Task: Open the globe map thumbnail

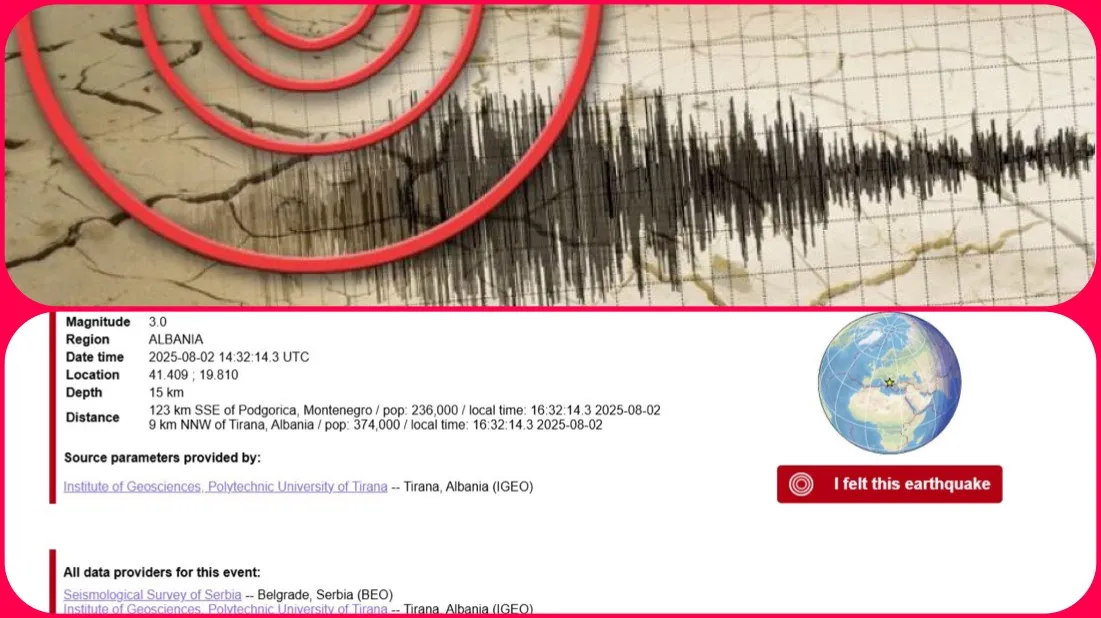Action: click(890, 383)
